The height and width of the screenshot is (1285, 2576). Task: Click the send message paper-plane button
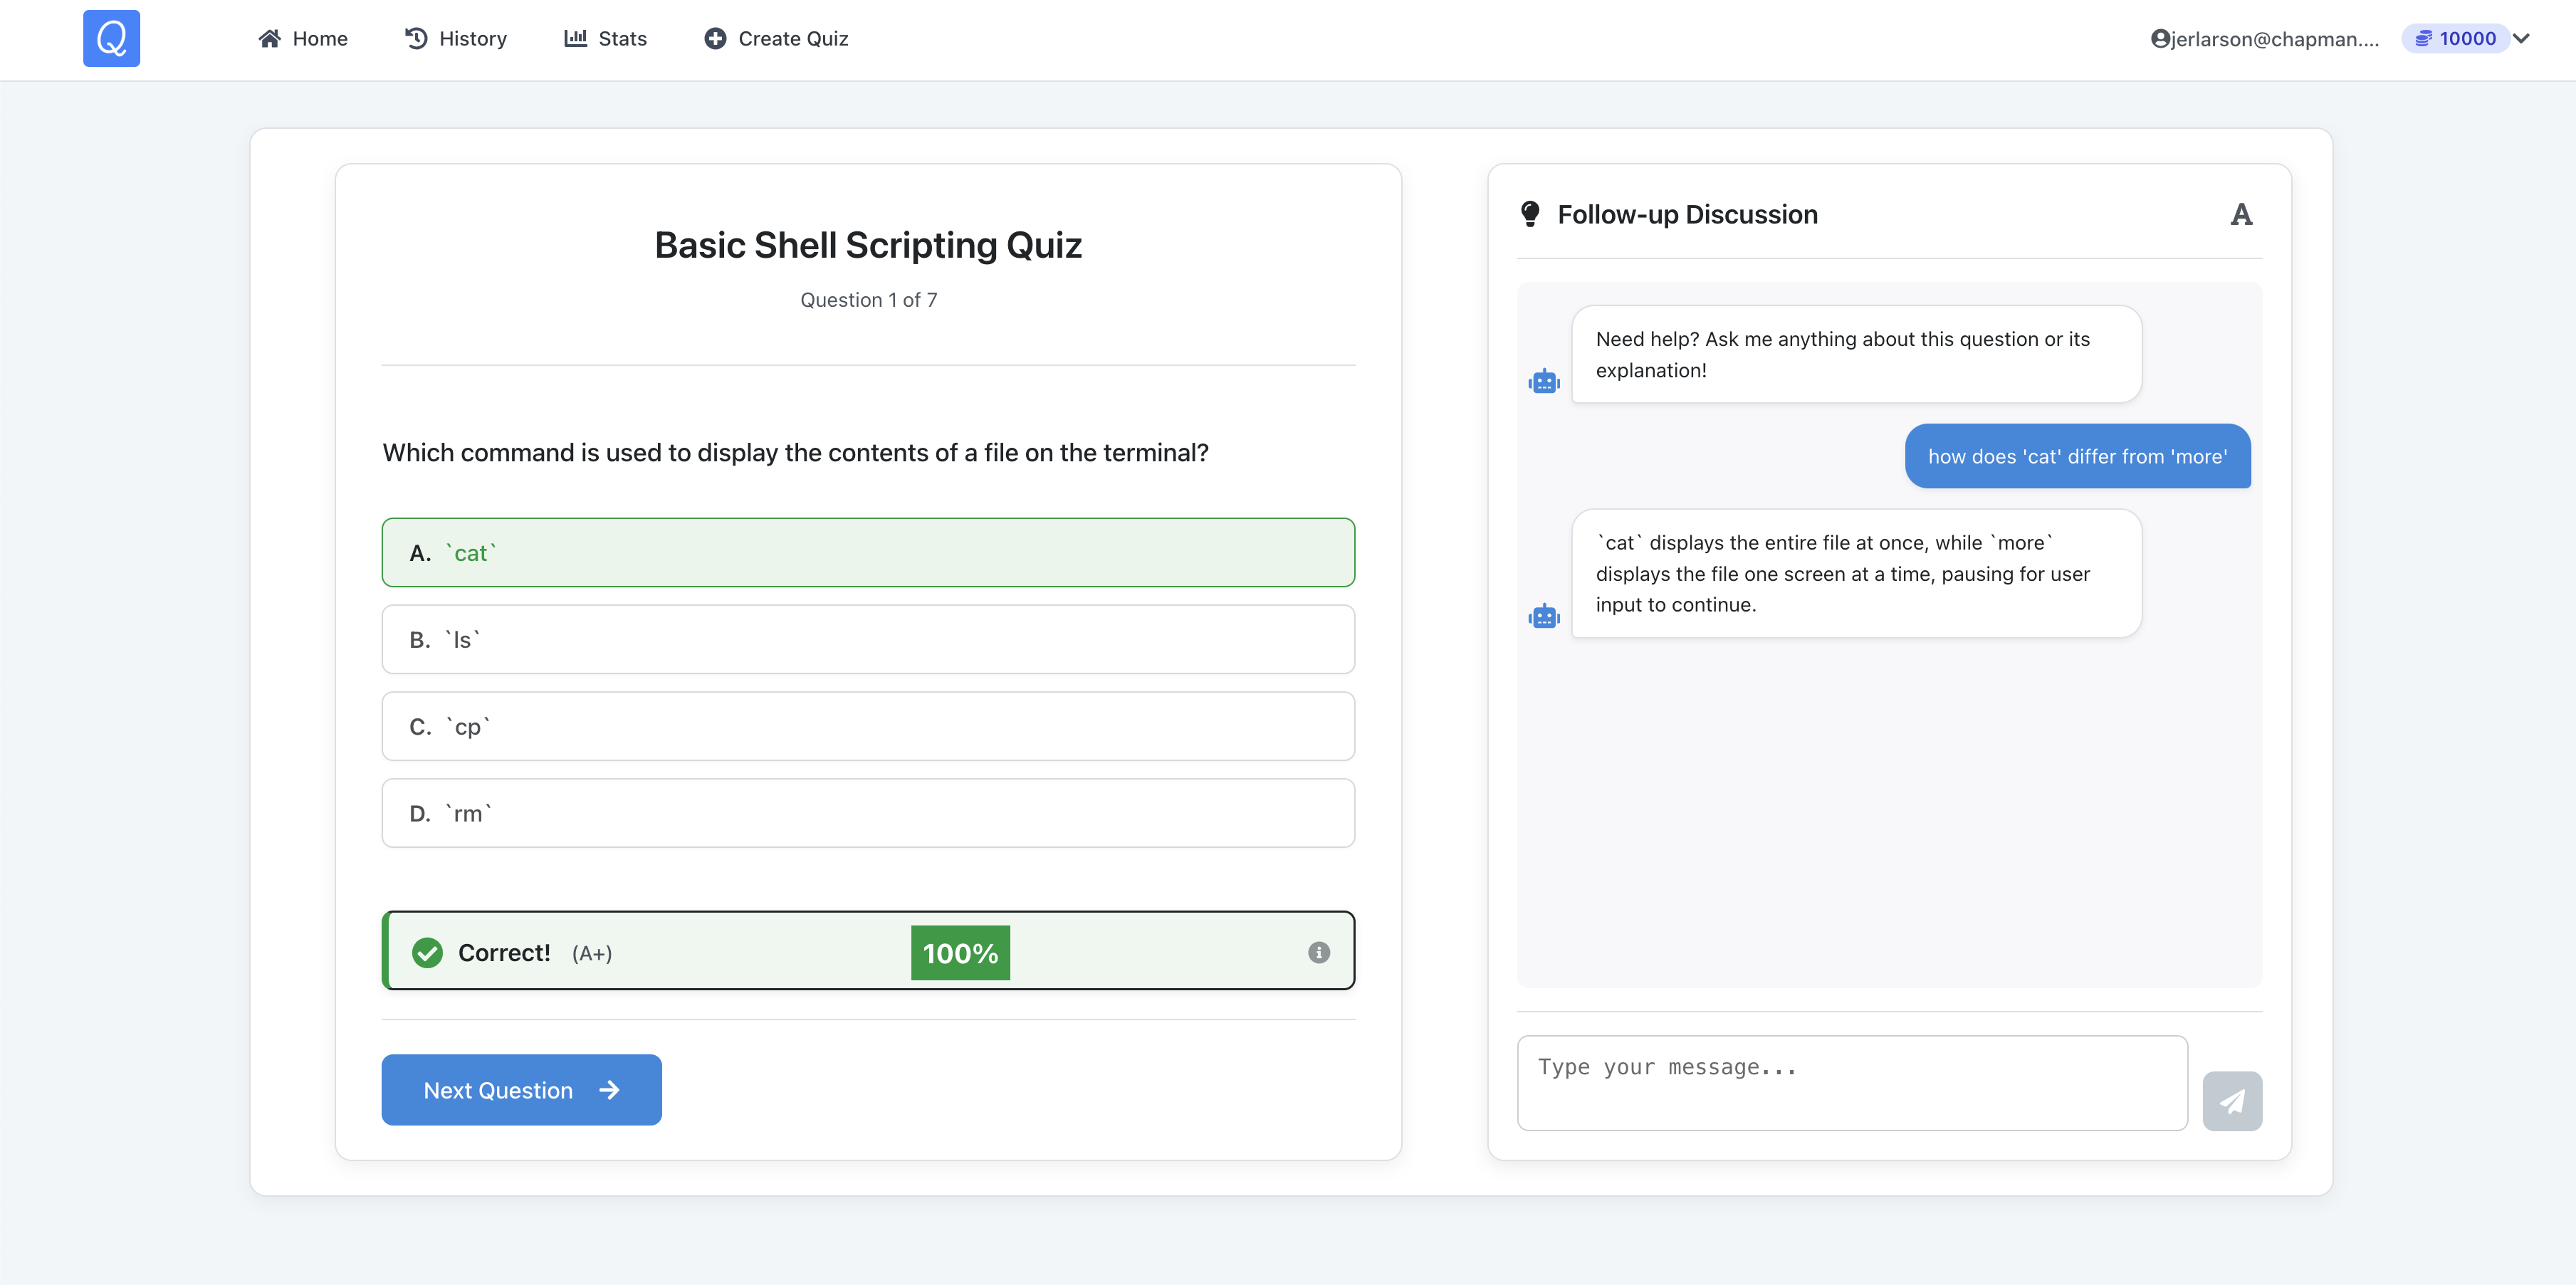point(2233,1100)
